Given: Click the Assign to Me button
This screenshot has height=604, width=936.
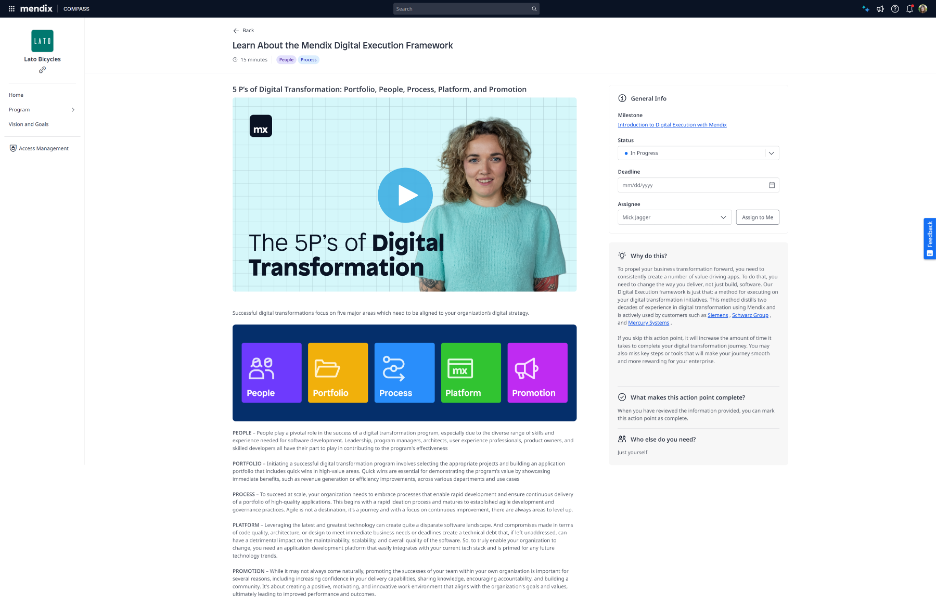Looking at the screenshot, I should pyautogui.click(x=757, y=217).
